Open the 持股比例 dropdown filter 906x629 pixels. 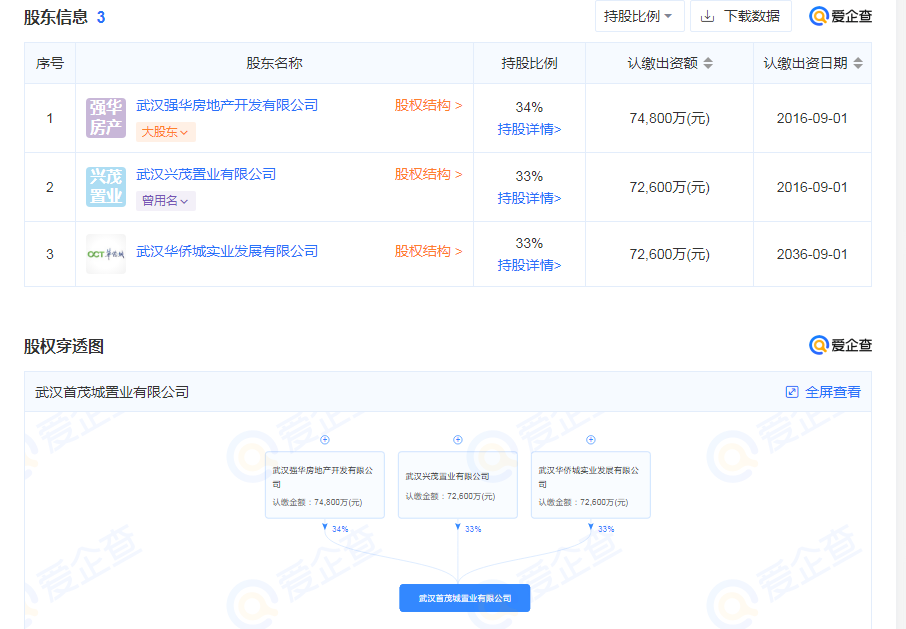pos(640,16)
